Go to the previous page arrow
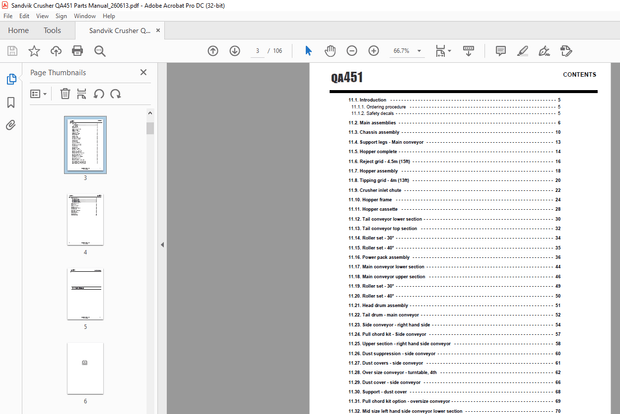 (213, 51)
